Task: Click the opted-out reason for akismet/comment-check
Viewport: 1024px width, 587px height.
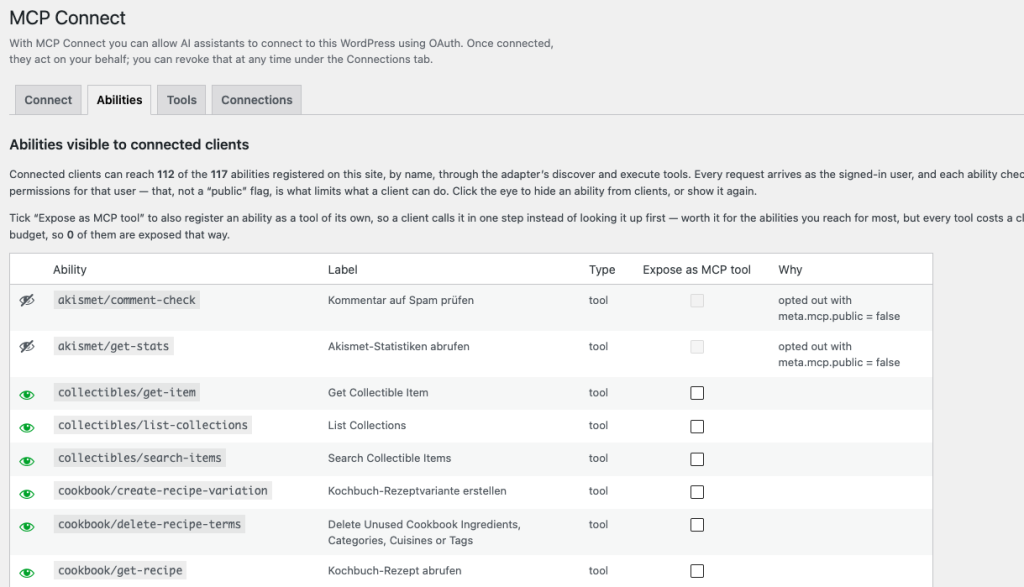Action: 839,308
